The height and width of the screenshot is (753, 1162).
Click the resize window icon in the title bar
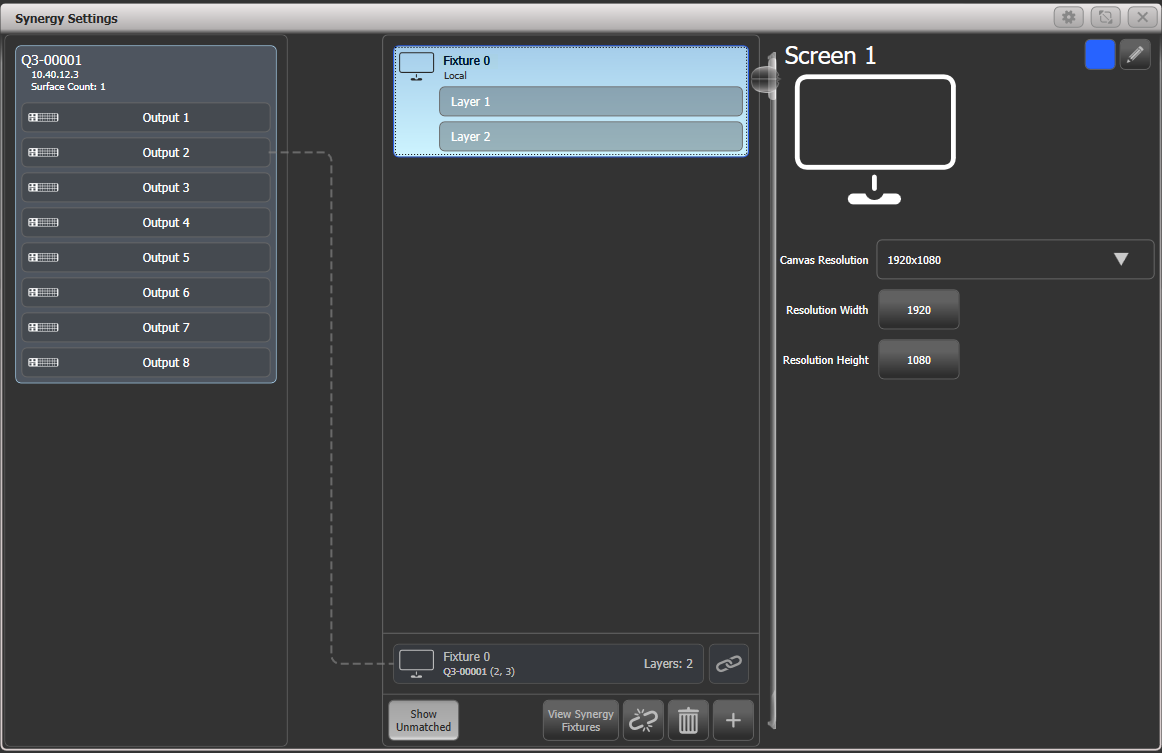(x=1105, y=17)
